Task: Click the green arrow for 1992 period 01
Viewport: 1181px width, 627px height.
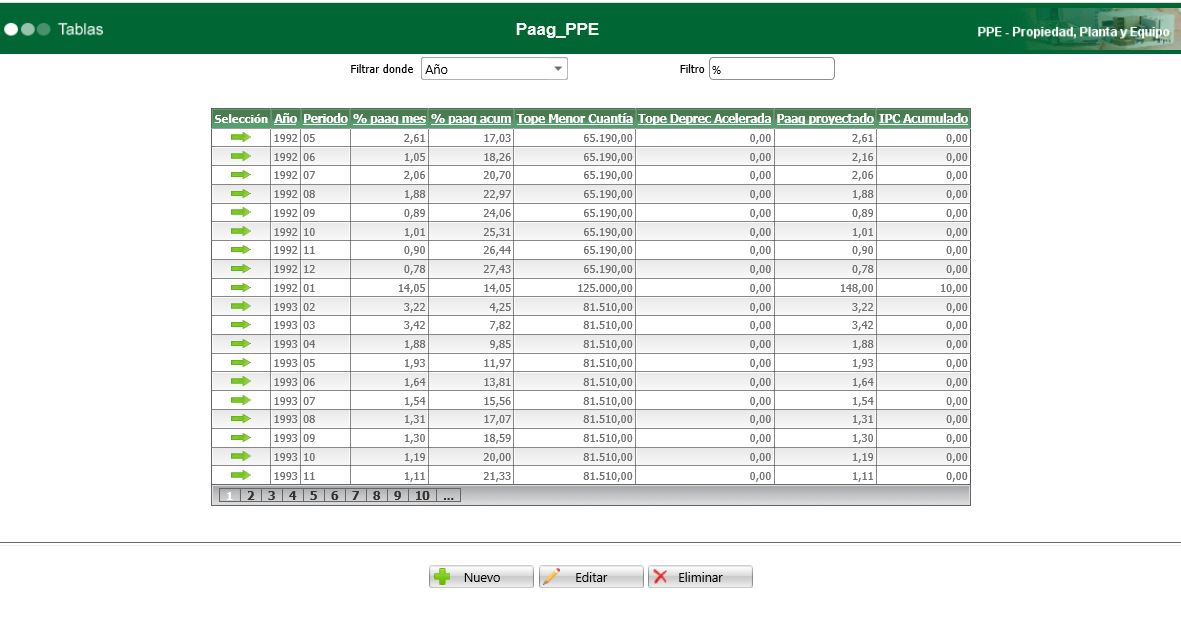Action: coord(240,288)
